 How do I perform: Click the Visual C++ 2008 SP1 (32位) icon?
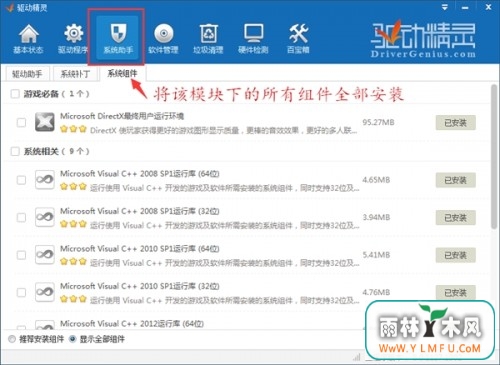coord(45,217)
